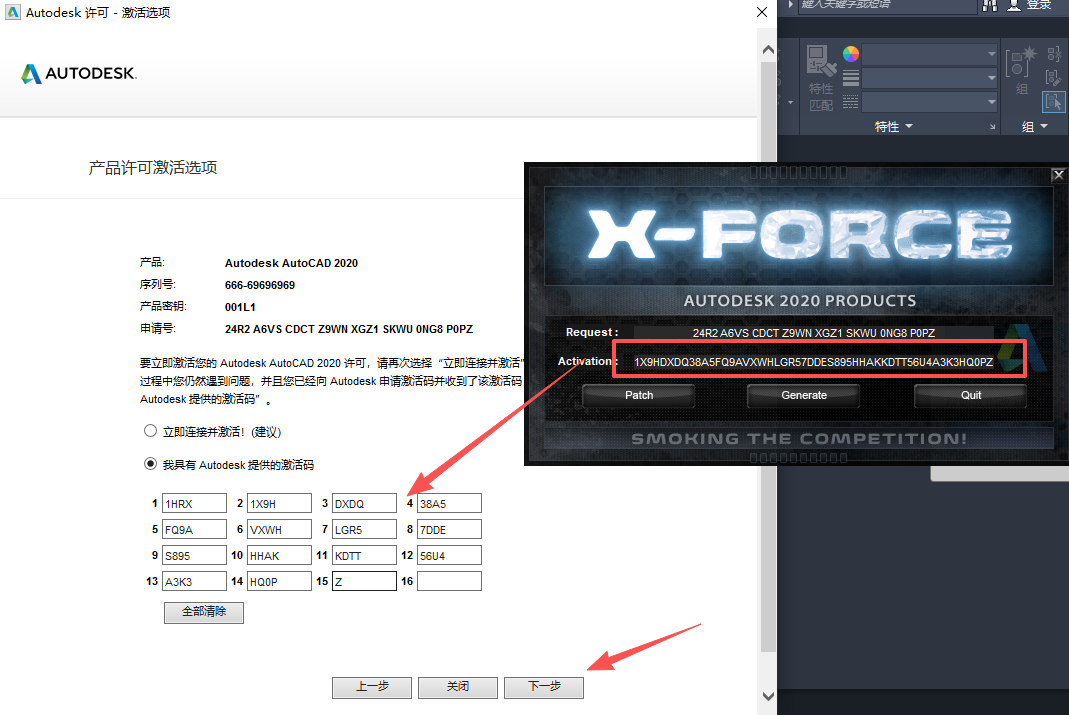Expand the partially hidden panel's small arrow left of 特性匹配
The image size is (1069, 715).
(790, 103)
